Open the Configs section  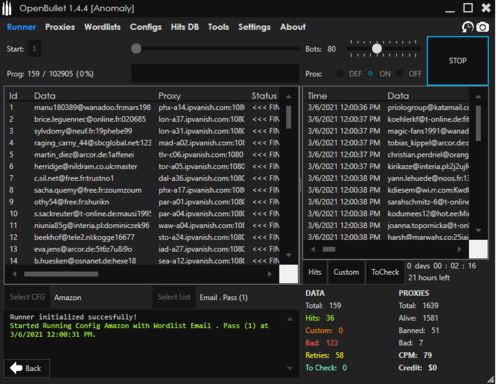point(146,27)
